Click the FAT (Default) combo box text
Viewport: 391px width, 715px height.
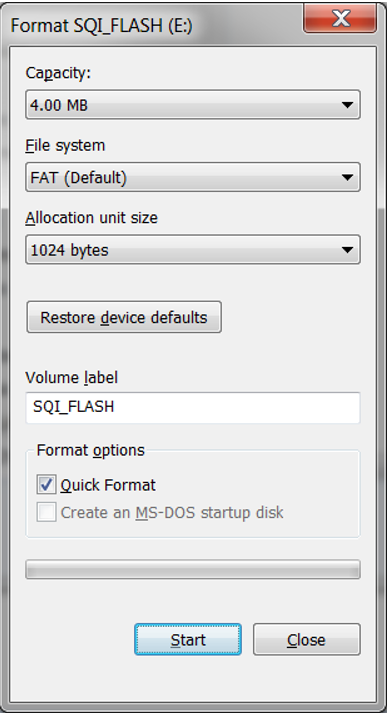(x=78, y=177)
